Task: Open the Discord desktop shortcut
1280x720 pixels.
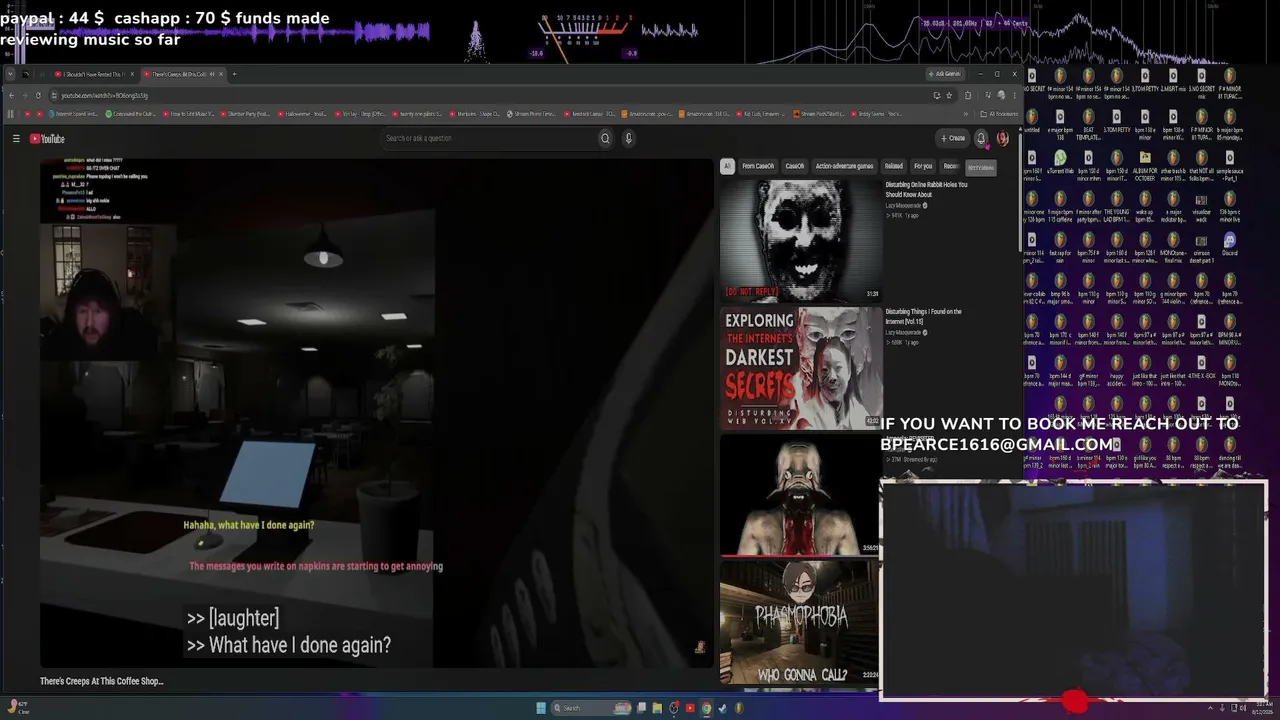Action: tap(1230, 245)
